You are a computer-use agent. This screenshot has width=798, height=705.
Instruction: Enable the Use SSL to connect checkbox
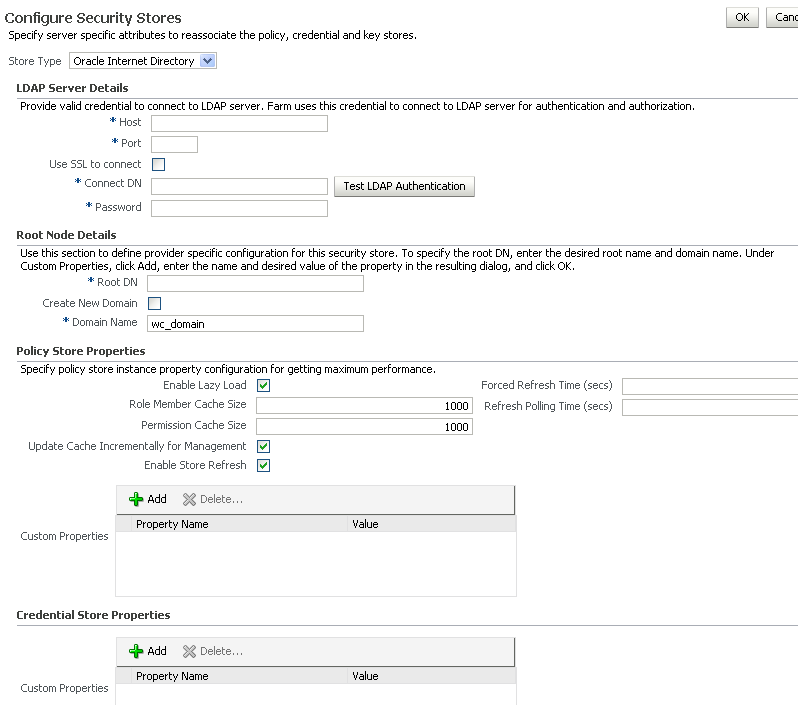click(158, 164)
